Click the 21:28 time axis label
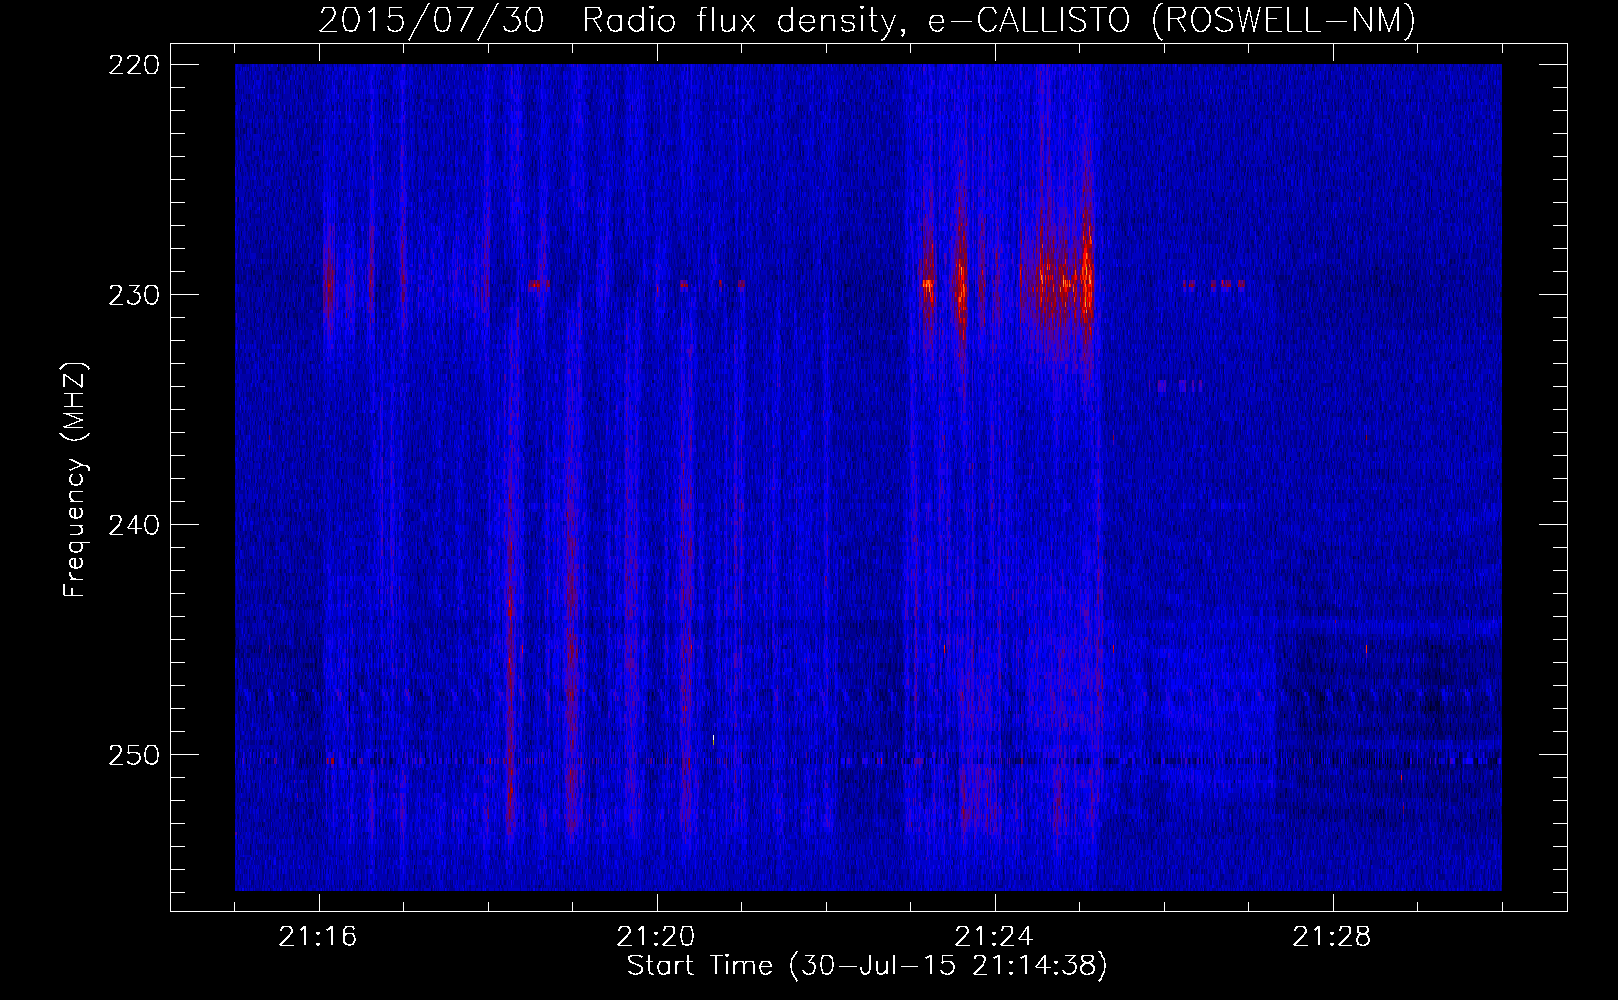Viewport: 1618px width, 1000px height. [x=1332, y=937]
